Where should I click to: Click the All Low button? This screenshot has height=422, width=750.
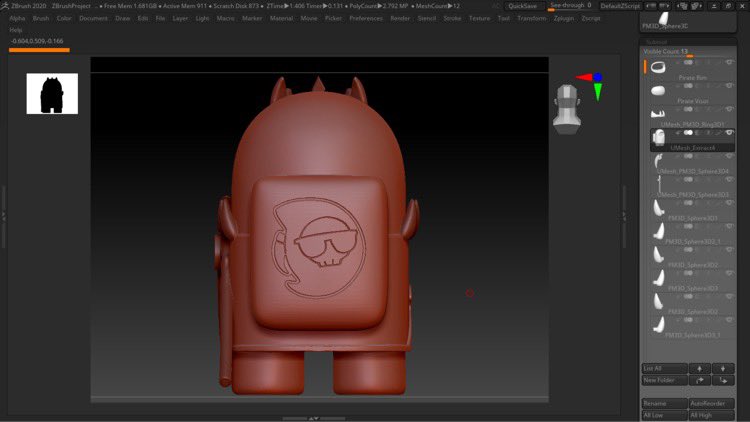coord(664,415)
